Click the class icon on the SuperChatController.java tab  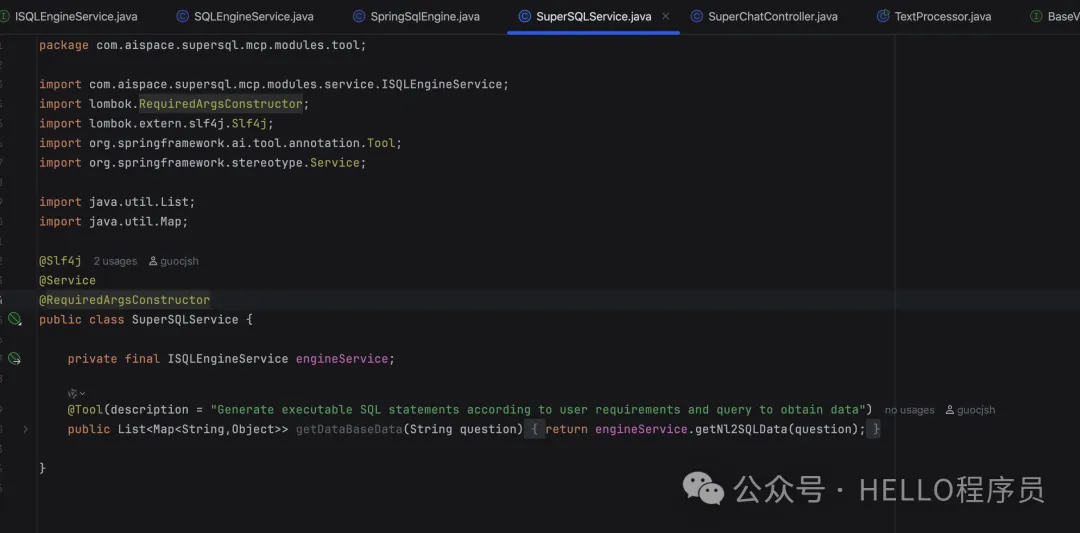pyautogui.click(x=697, y=17)
